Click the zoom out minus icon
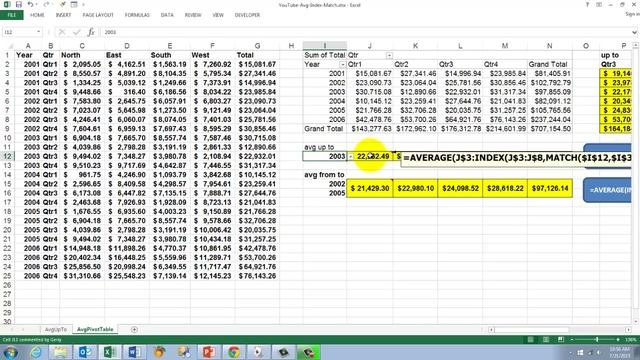This screenshot has width=640, height=360. click(x=572, y=340)
